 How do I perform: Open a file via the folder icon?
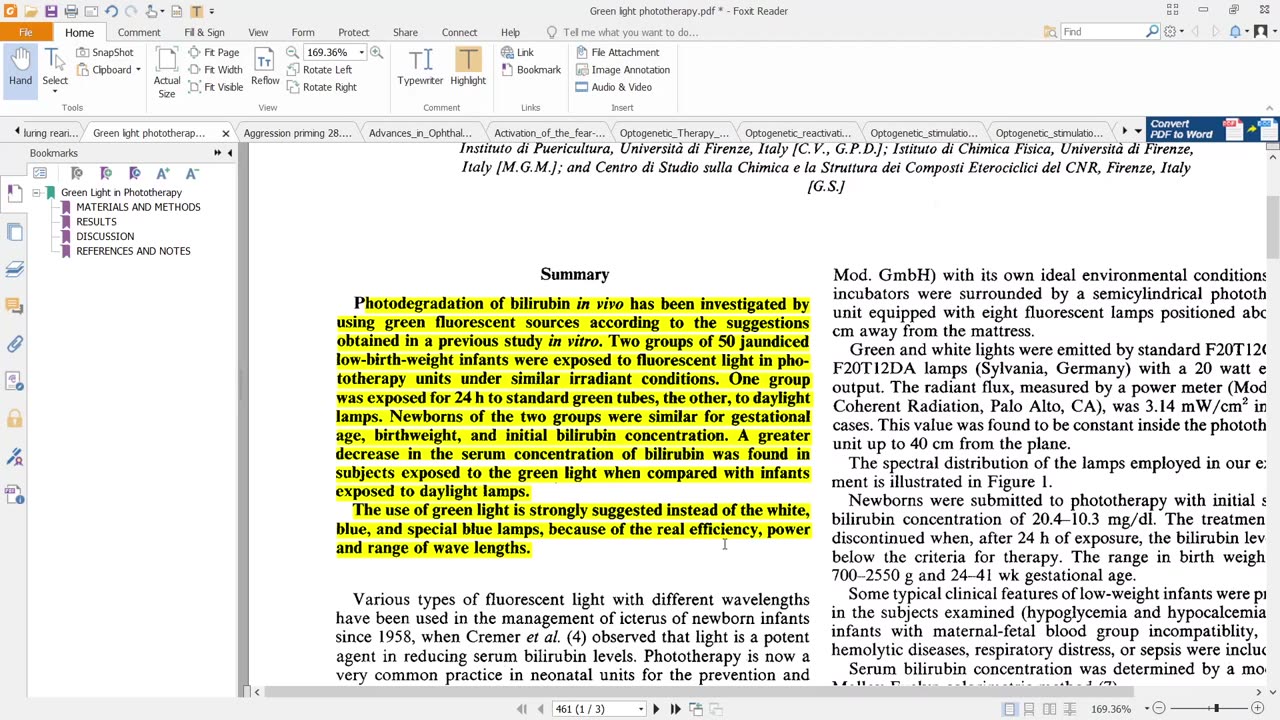30,11
